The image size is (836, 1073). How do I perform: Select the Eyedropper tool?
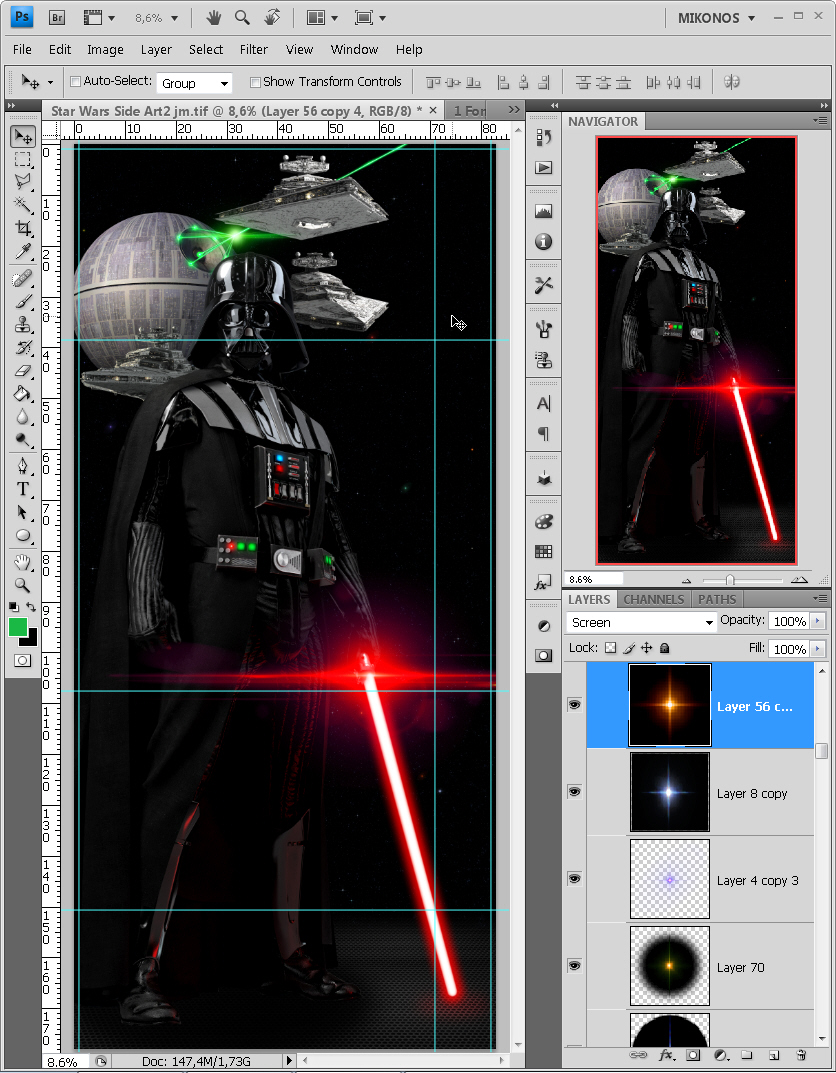23,251
